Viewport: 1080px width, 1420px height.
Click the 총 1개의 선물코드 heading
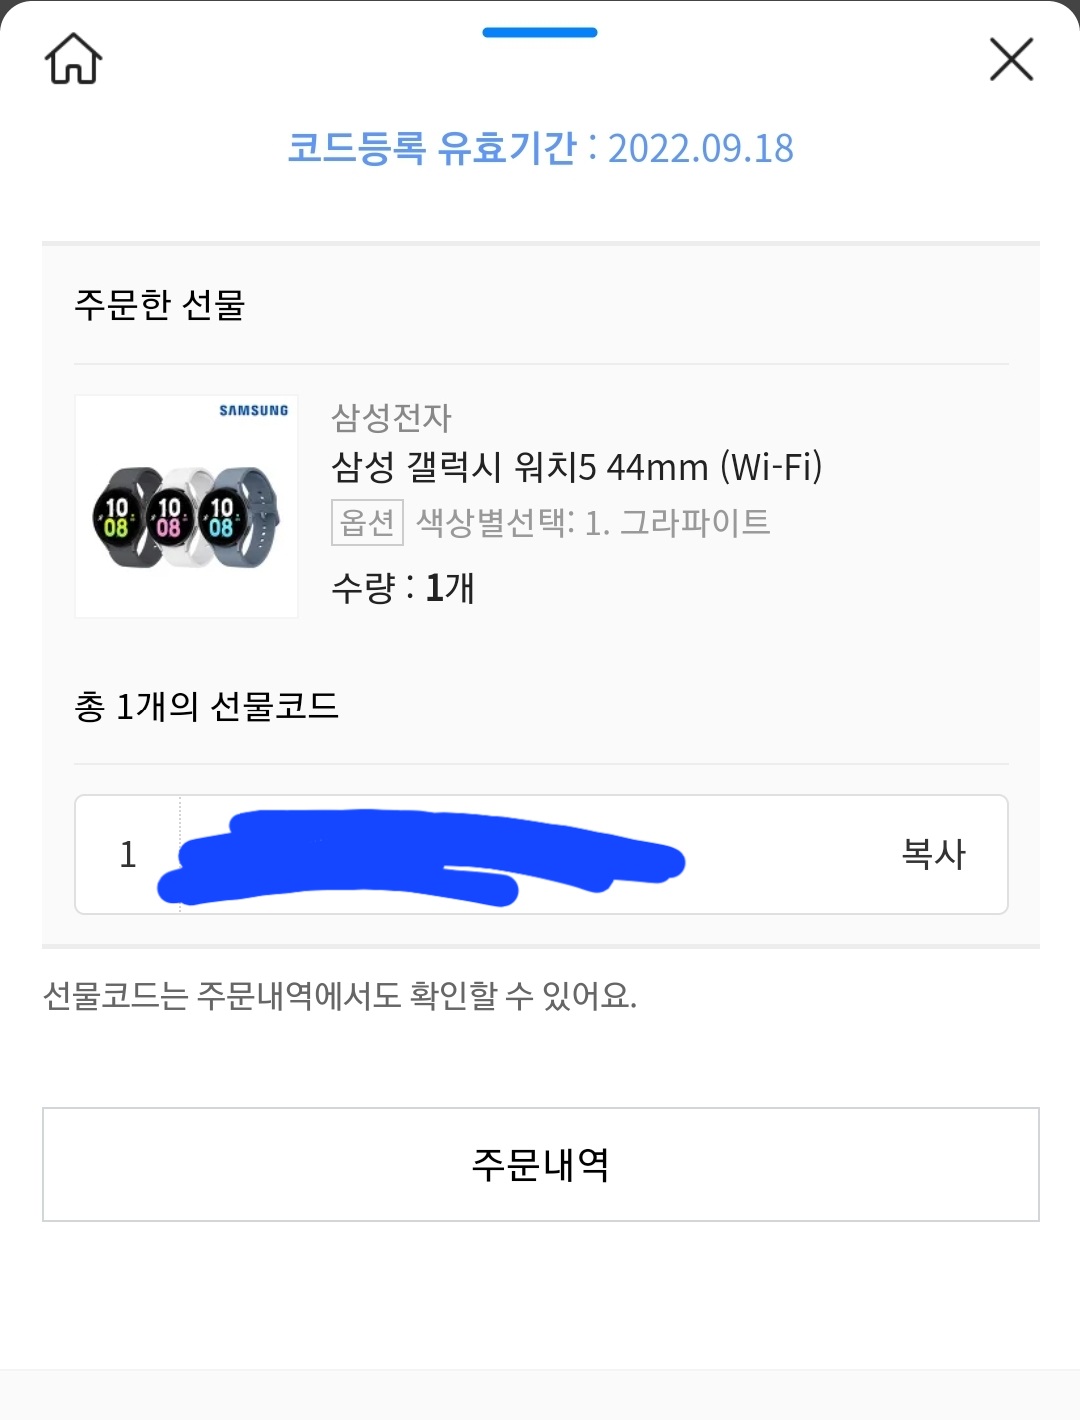[207, 706]
